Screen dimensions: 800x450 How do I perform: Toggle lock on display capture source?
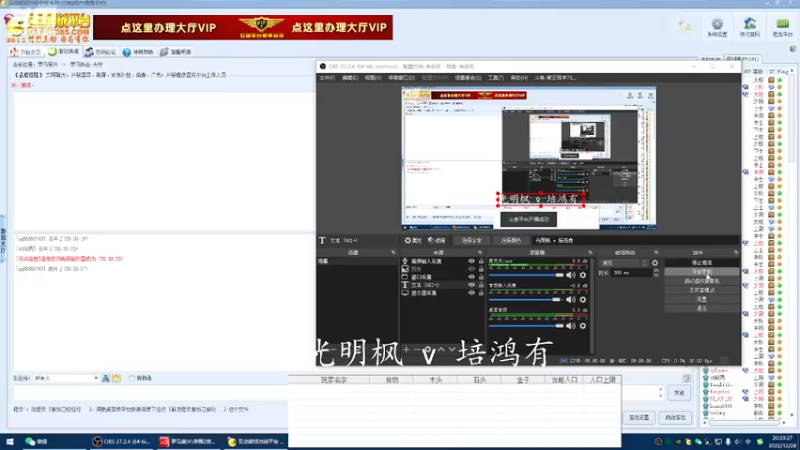[x=481, y=293]
